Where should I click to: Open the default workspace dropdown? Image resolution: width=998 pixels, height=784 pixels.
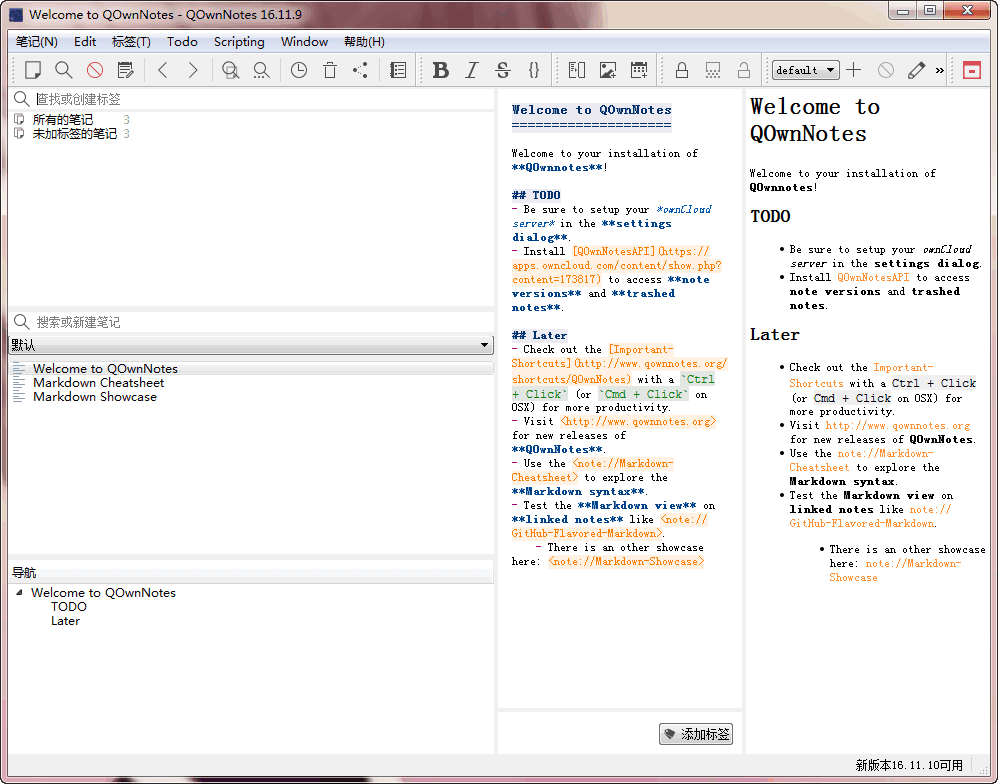tap(806, 70)
